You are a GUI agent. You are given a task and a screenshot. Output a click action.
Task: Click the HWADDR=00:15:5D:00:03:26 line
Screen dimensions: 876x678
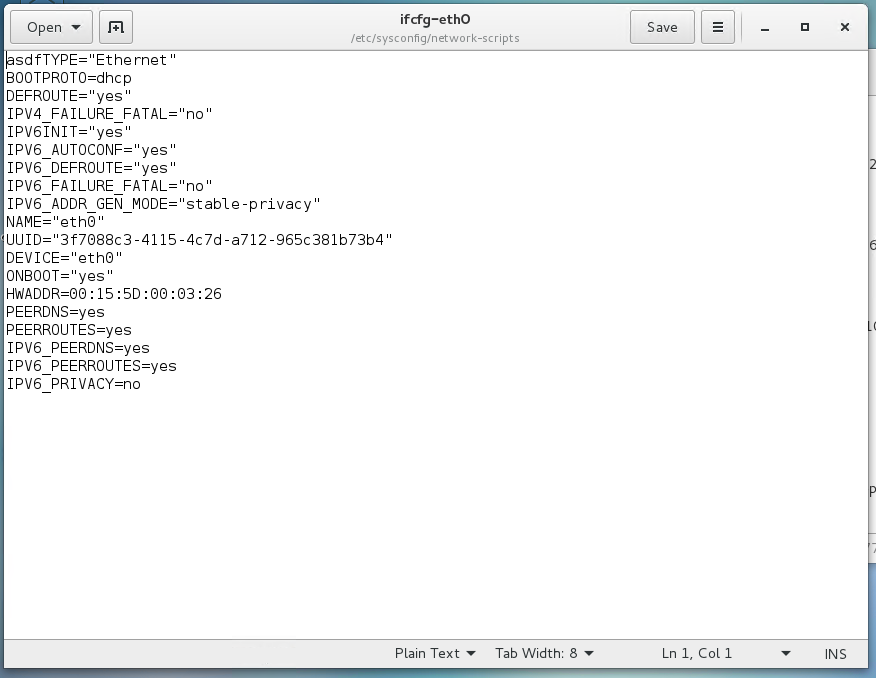pyautogui.click(x=113, y=294)
